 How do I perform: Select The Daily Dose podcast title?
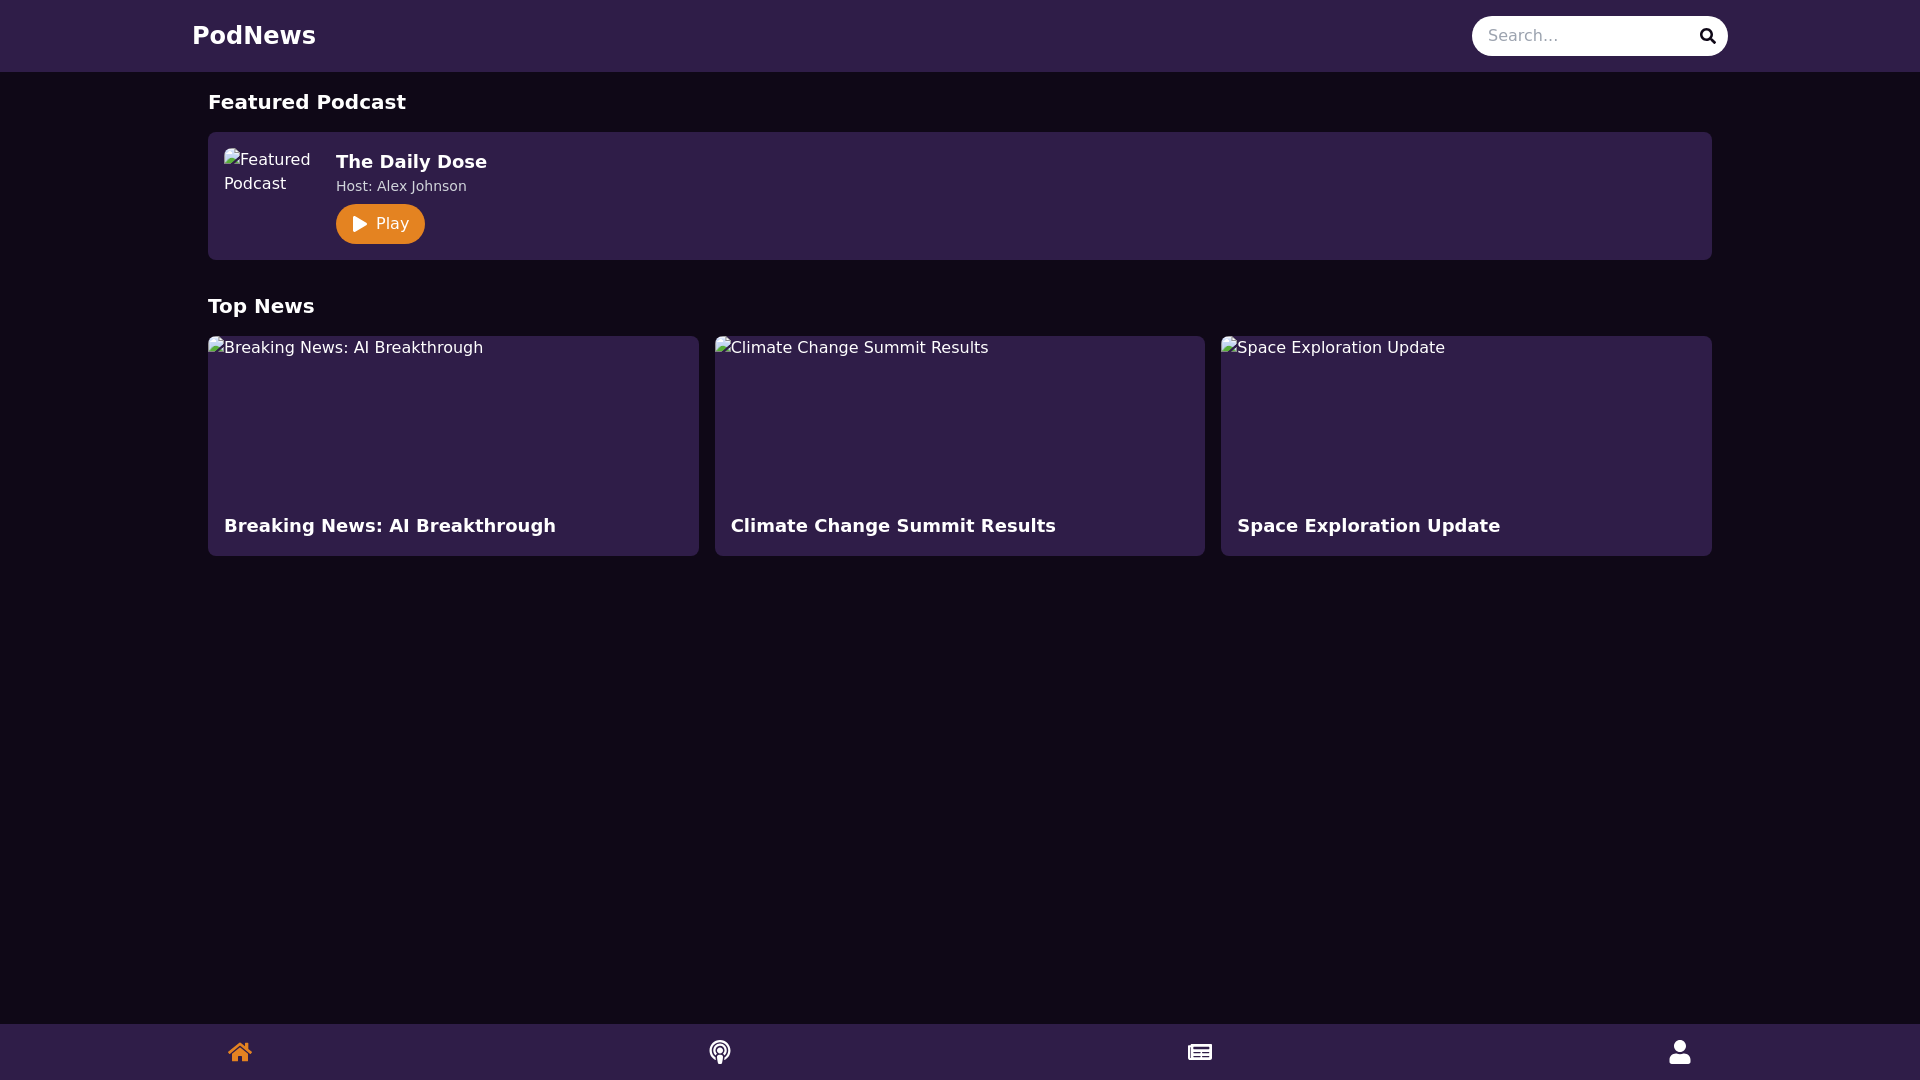(x=411, y=161)
